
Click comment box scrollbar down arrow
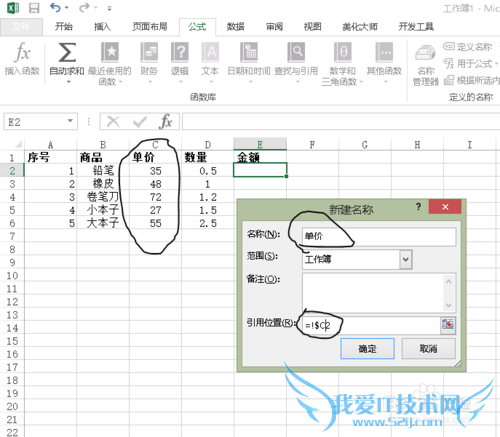point(449,305)
